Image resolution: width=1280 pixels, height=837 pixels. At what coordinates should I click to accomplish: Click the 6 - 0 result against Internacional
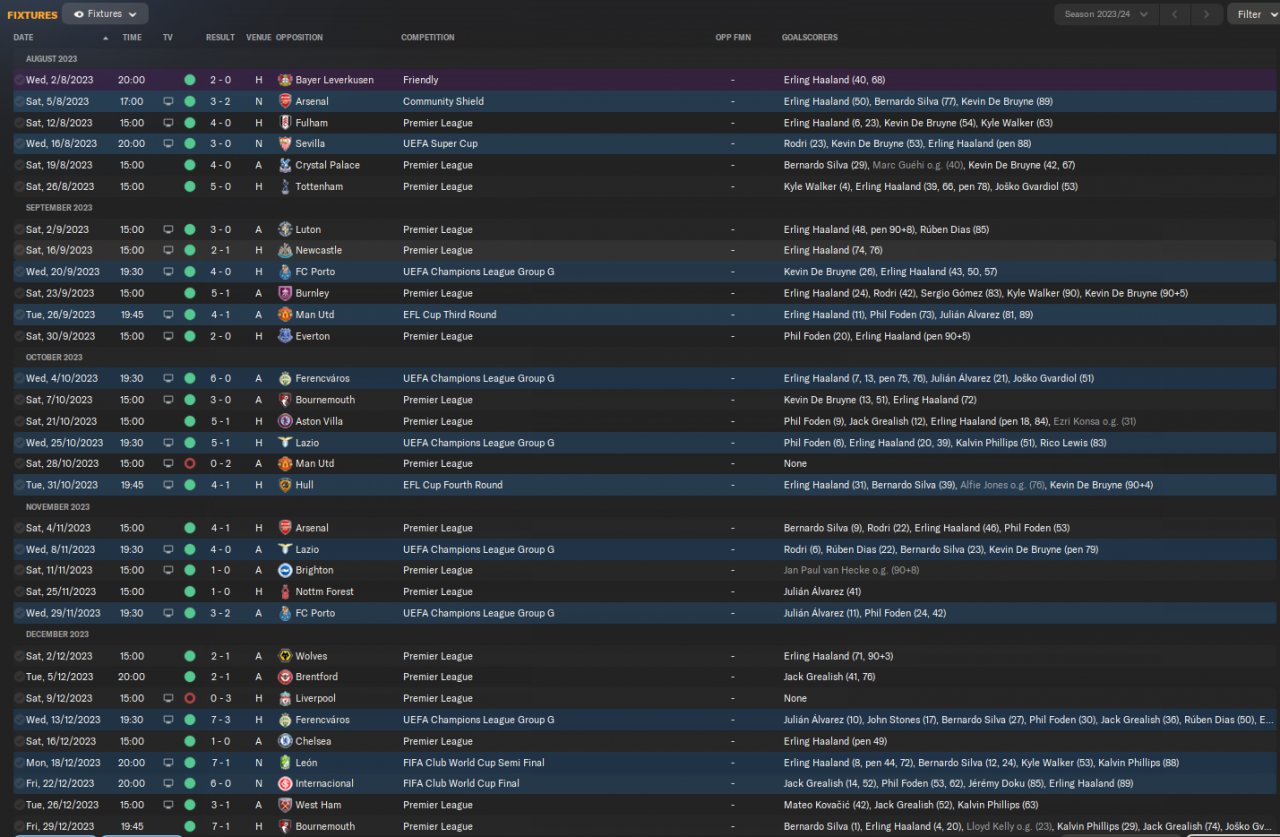click(x=220, y=784)
